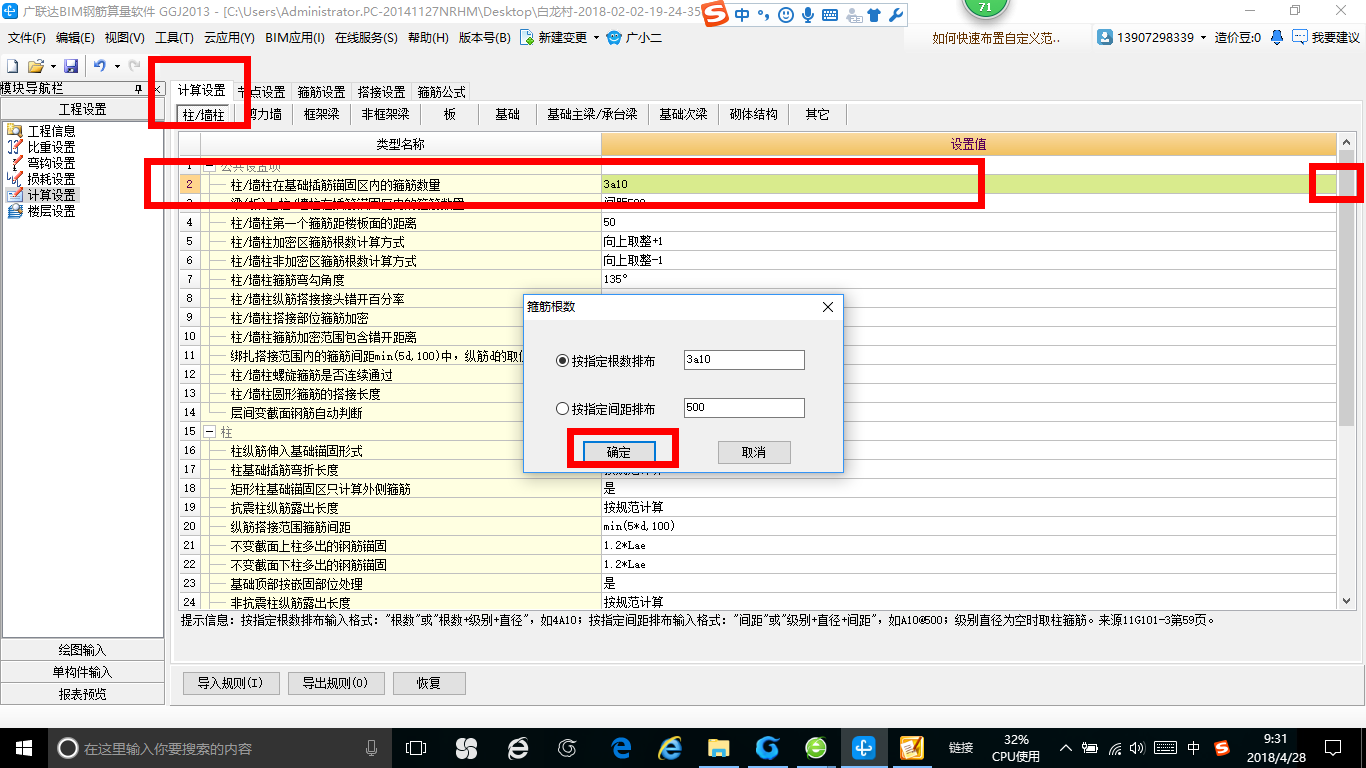The height and width of the screenshot is (768, 1366).
Task: Open the BIM应用(I) menu
Action: (x=295, y=38)
